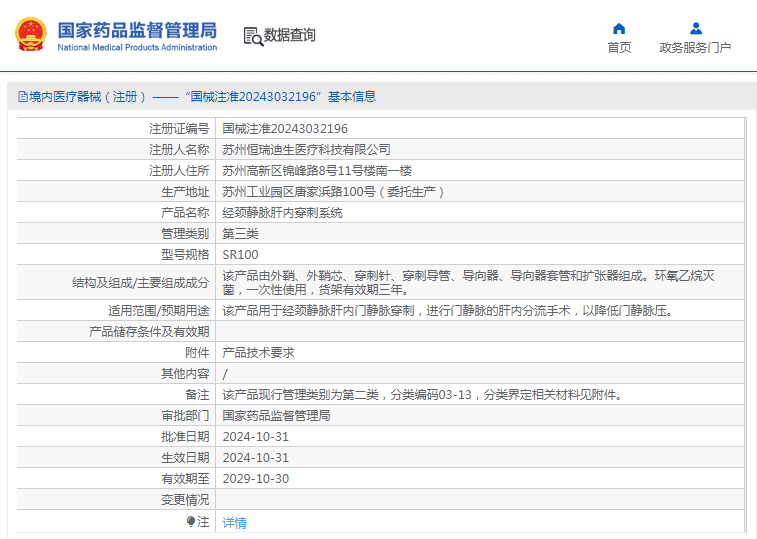
Task: Click the 境内医疗器械（注册）基本信息 heading
Action: (202, 97)
